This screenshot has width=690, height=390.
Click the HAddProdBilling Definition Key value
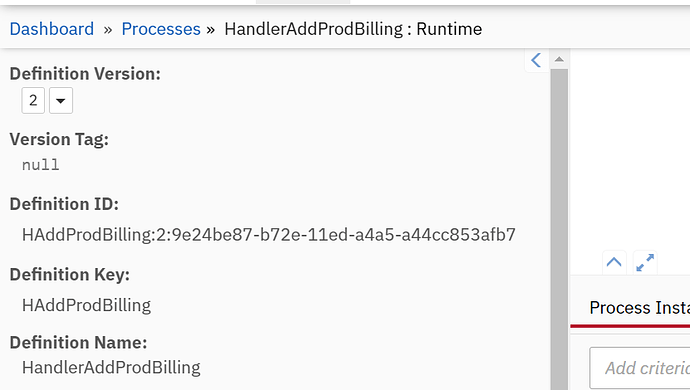tap(86, 305)
